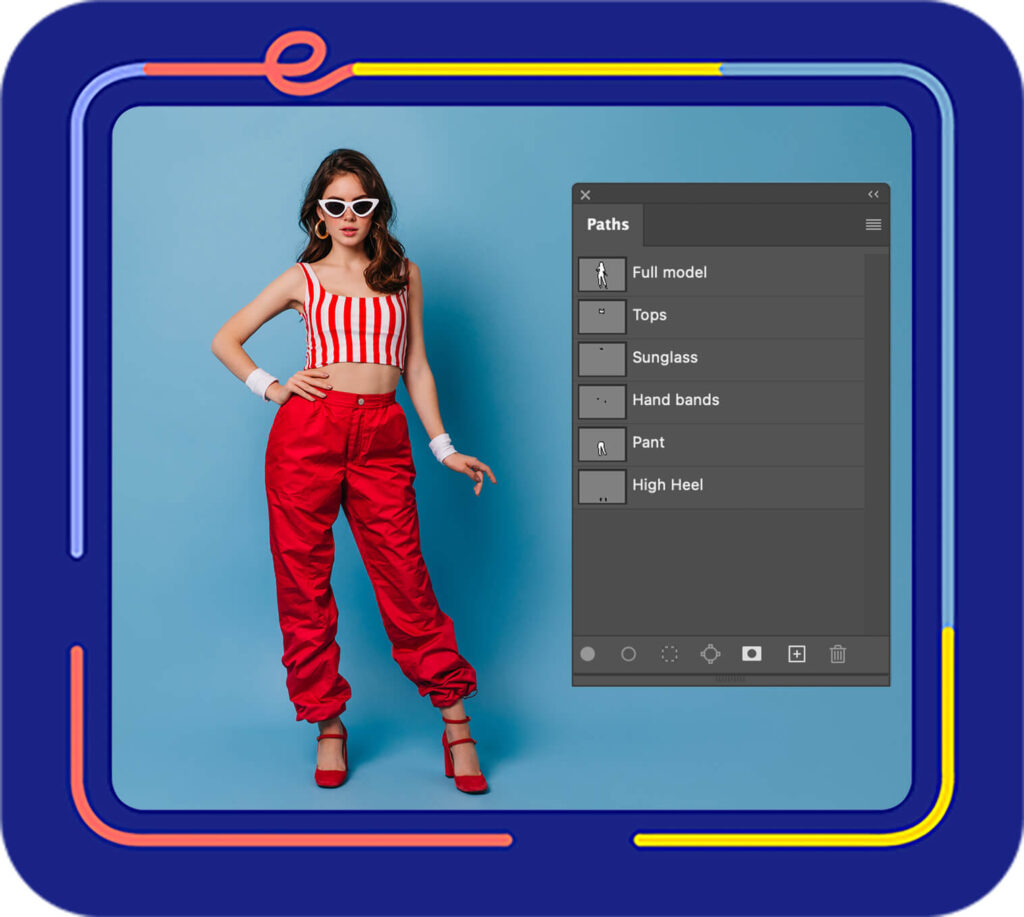The image size is (1024, 917).
Task: Open the Paths panel options menu
Action: tap(873, 225)
